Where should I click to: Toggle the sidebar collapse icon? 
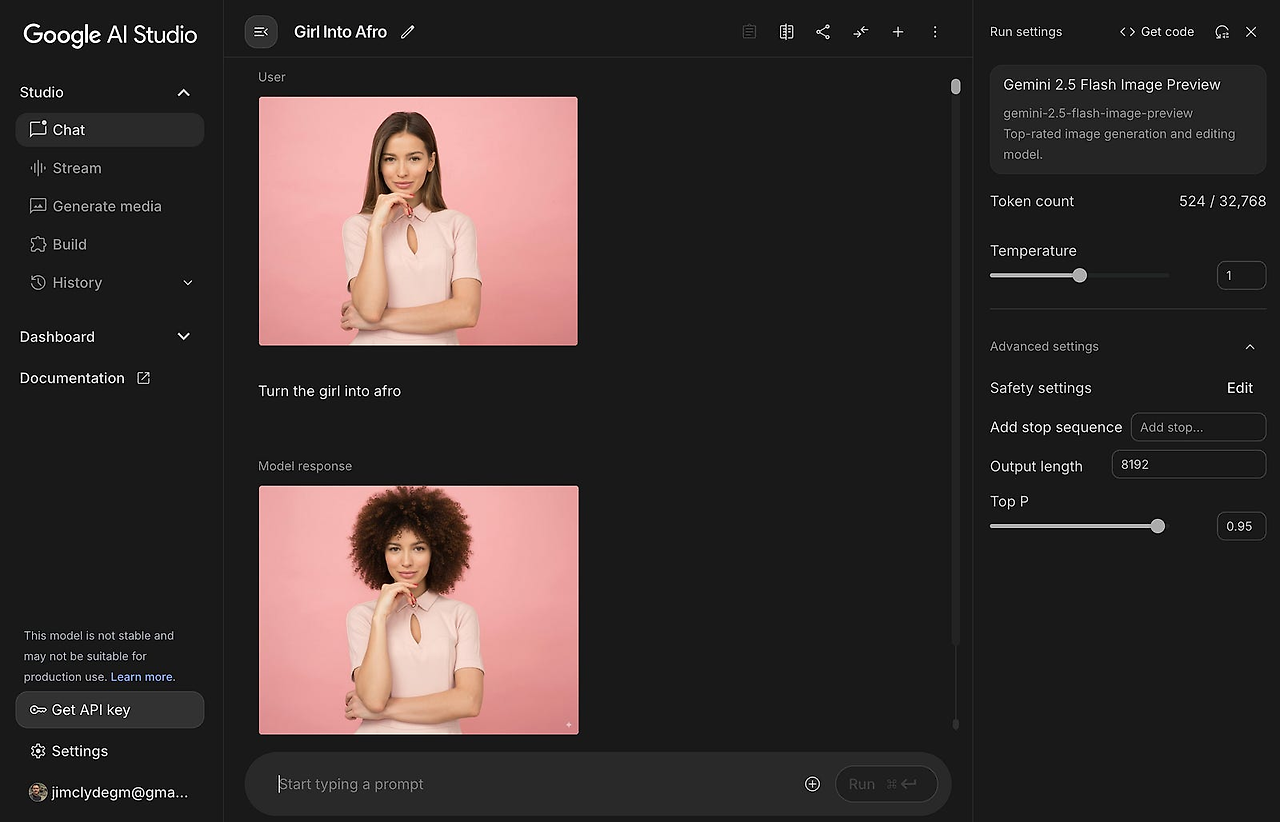tap(261, 32)
